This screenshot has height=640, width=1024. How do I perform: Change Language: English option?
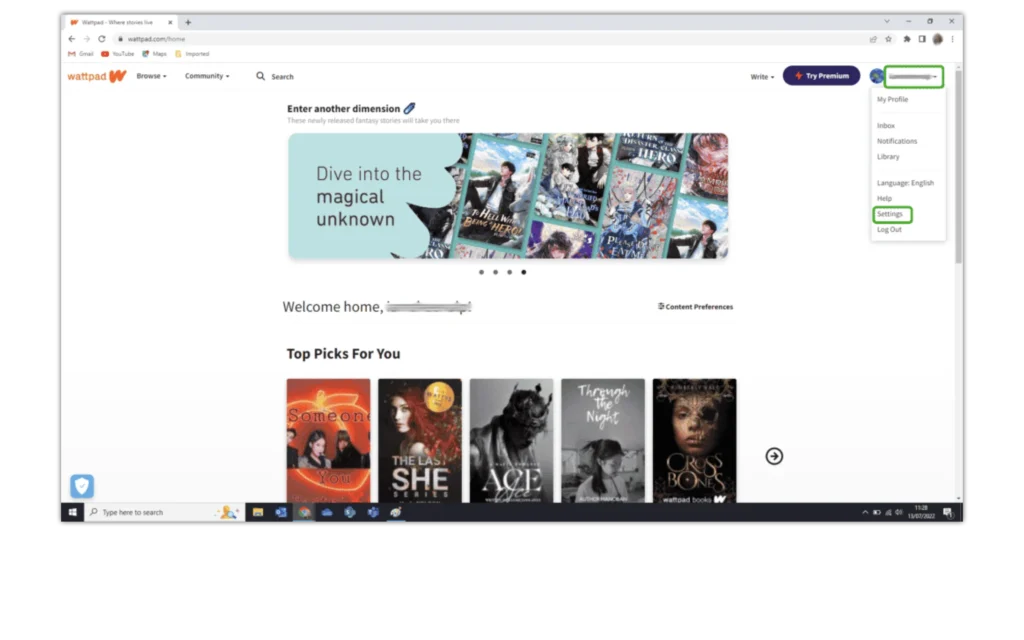905,183
